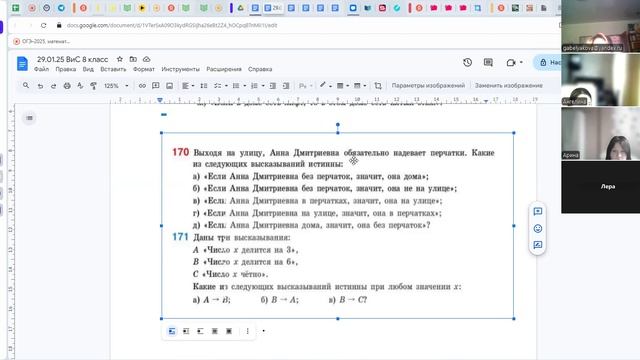Add comment from side panel button
The width and height of the screenshot is (640, 360).
[x=538, y=211]
